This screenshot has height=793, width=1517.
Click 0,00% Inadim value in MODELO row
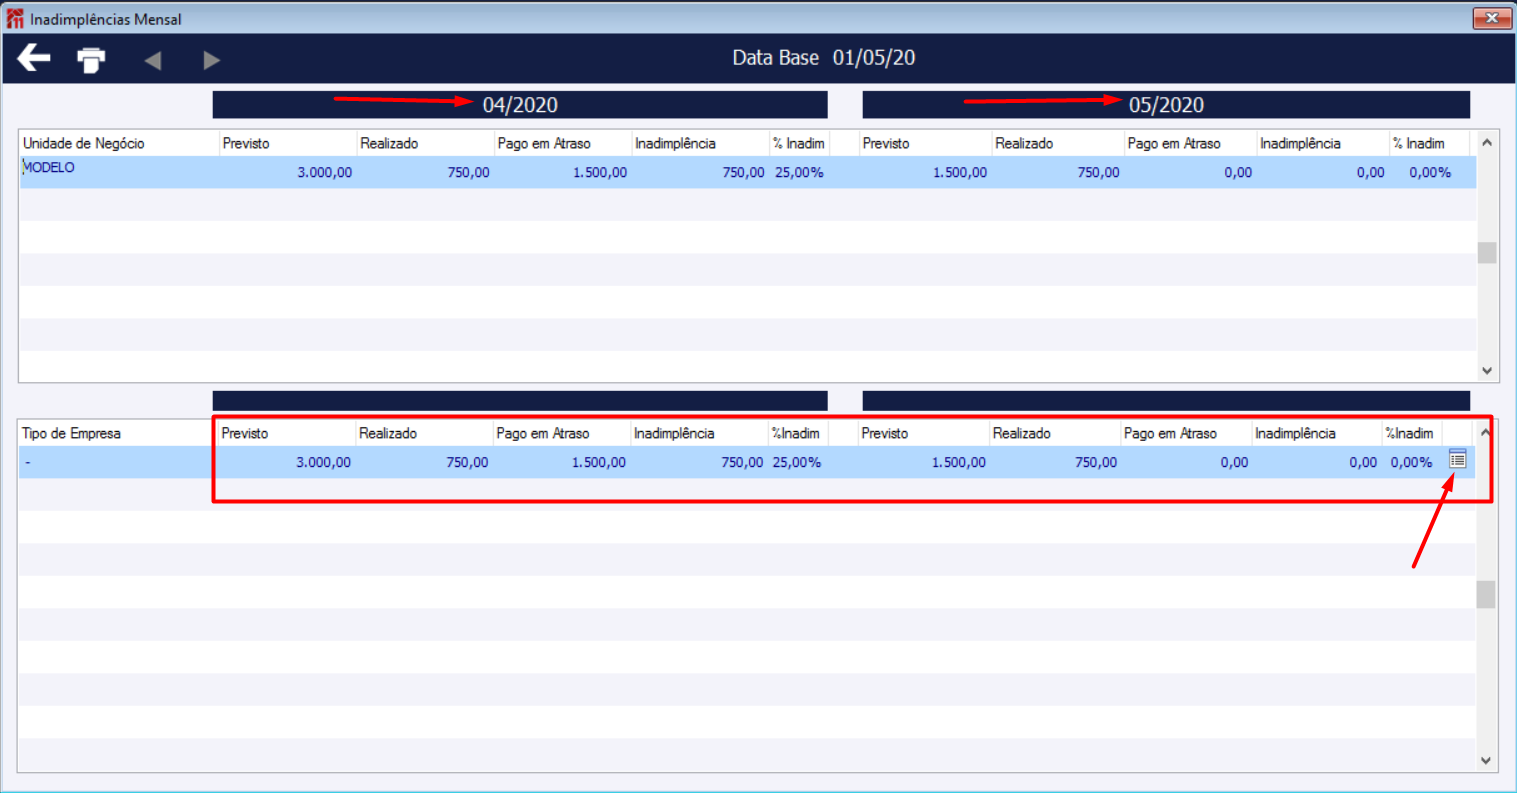click(x=1430, y=172)
